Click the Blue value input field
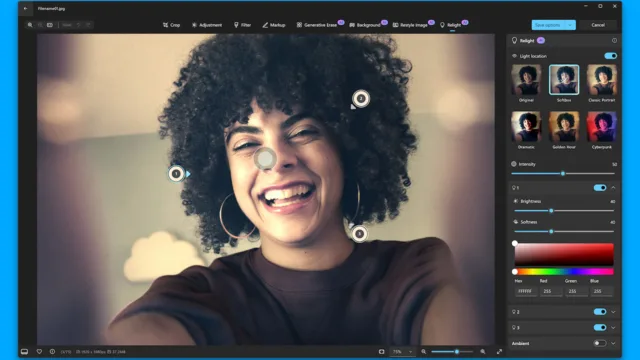 point(602,291)
